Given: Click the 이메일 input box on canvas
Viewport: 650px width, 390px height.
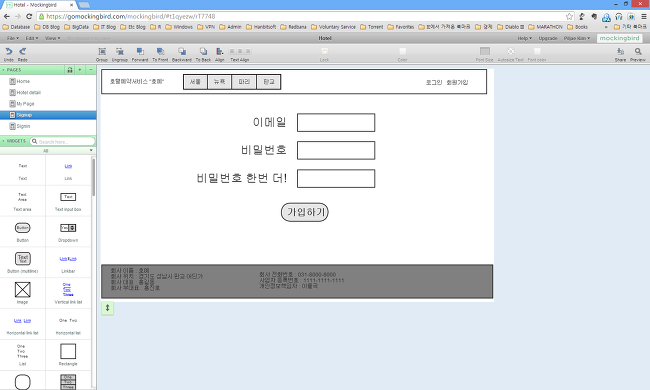Looking at the screenshot, I should (x=336, y=123).
